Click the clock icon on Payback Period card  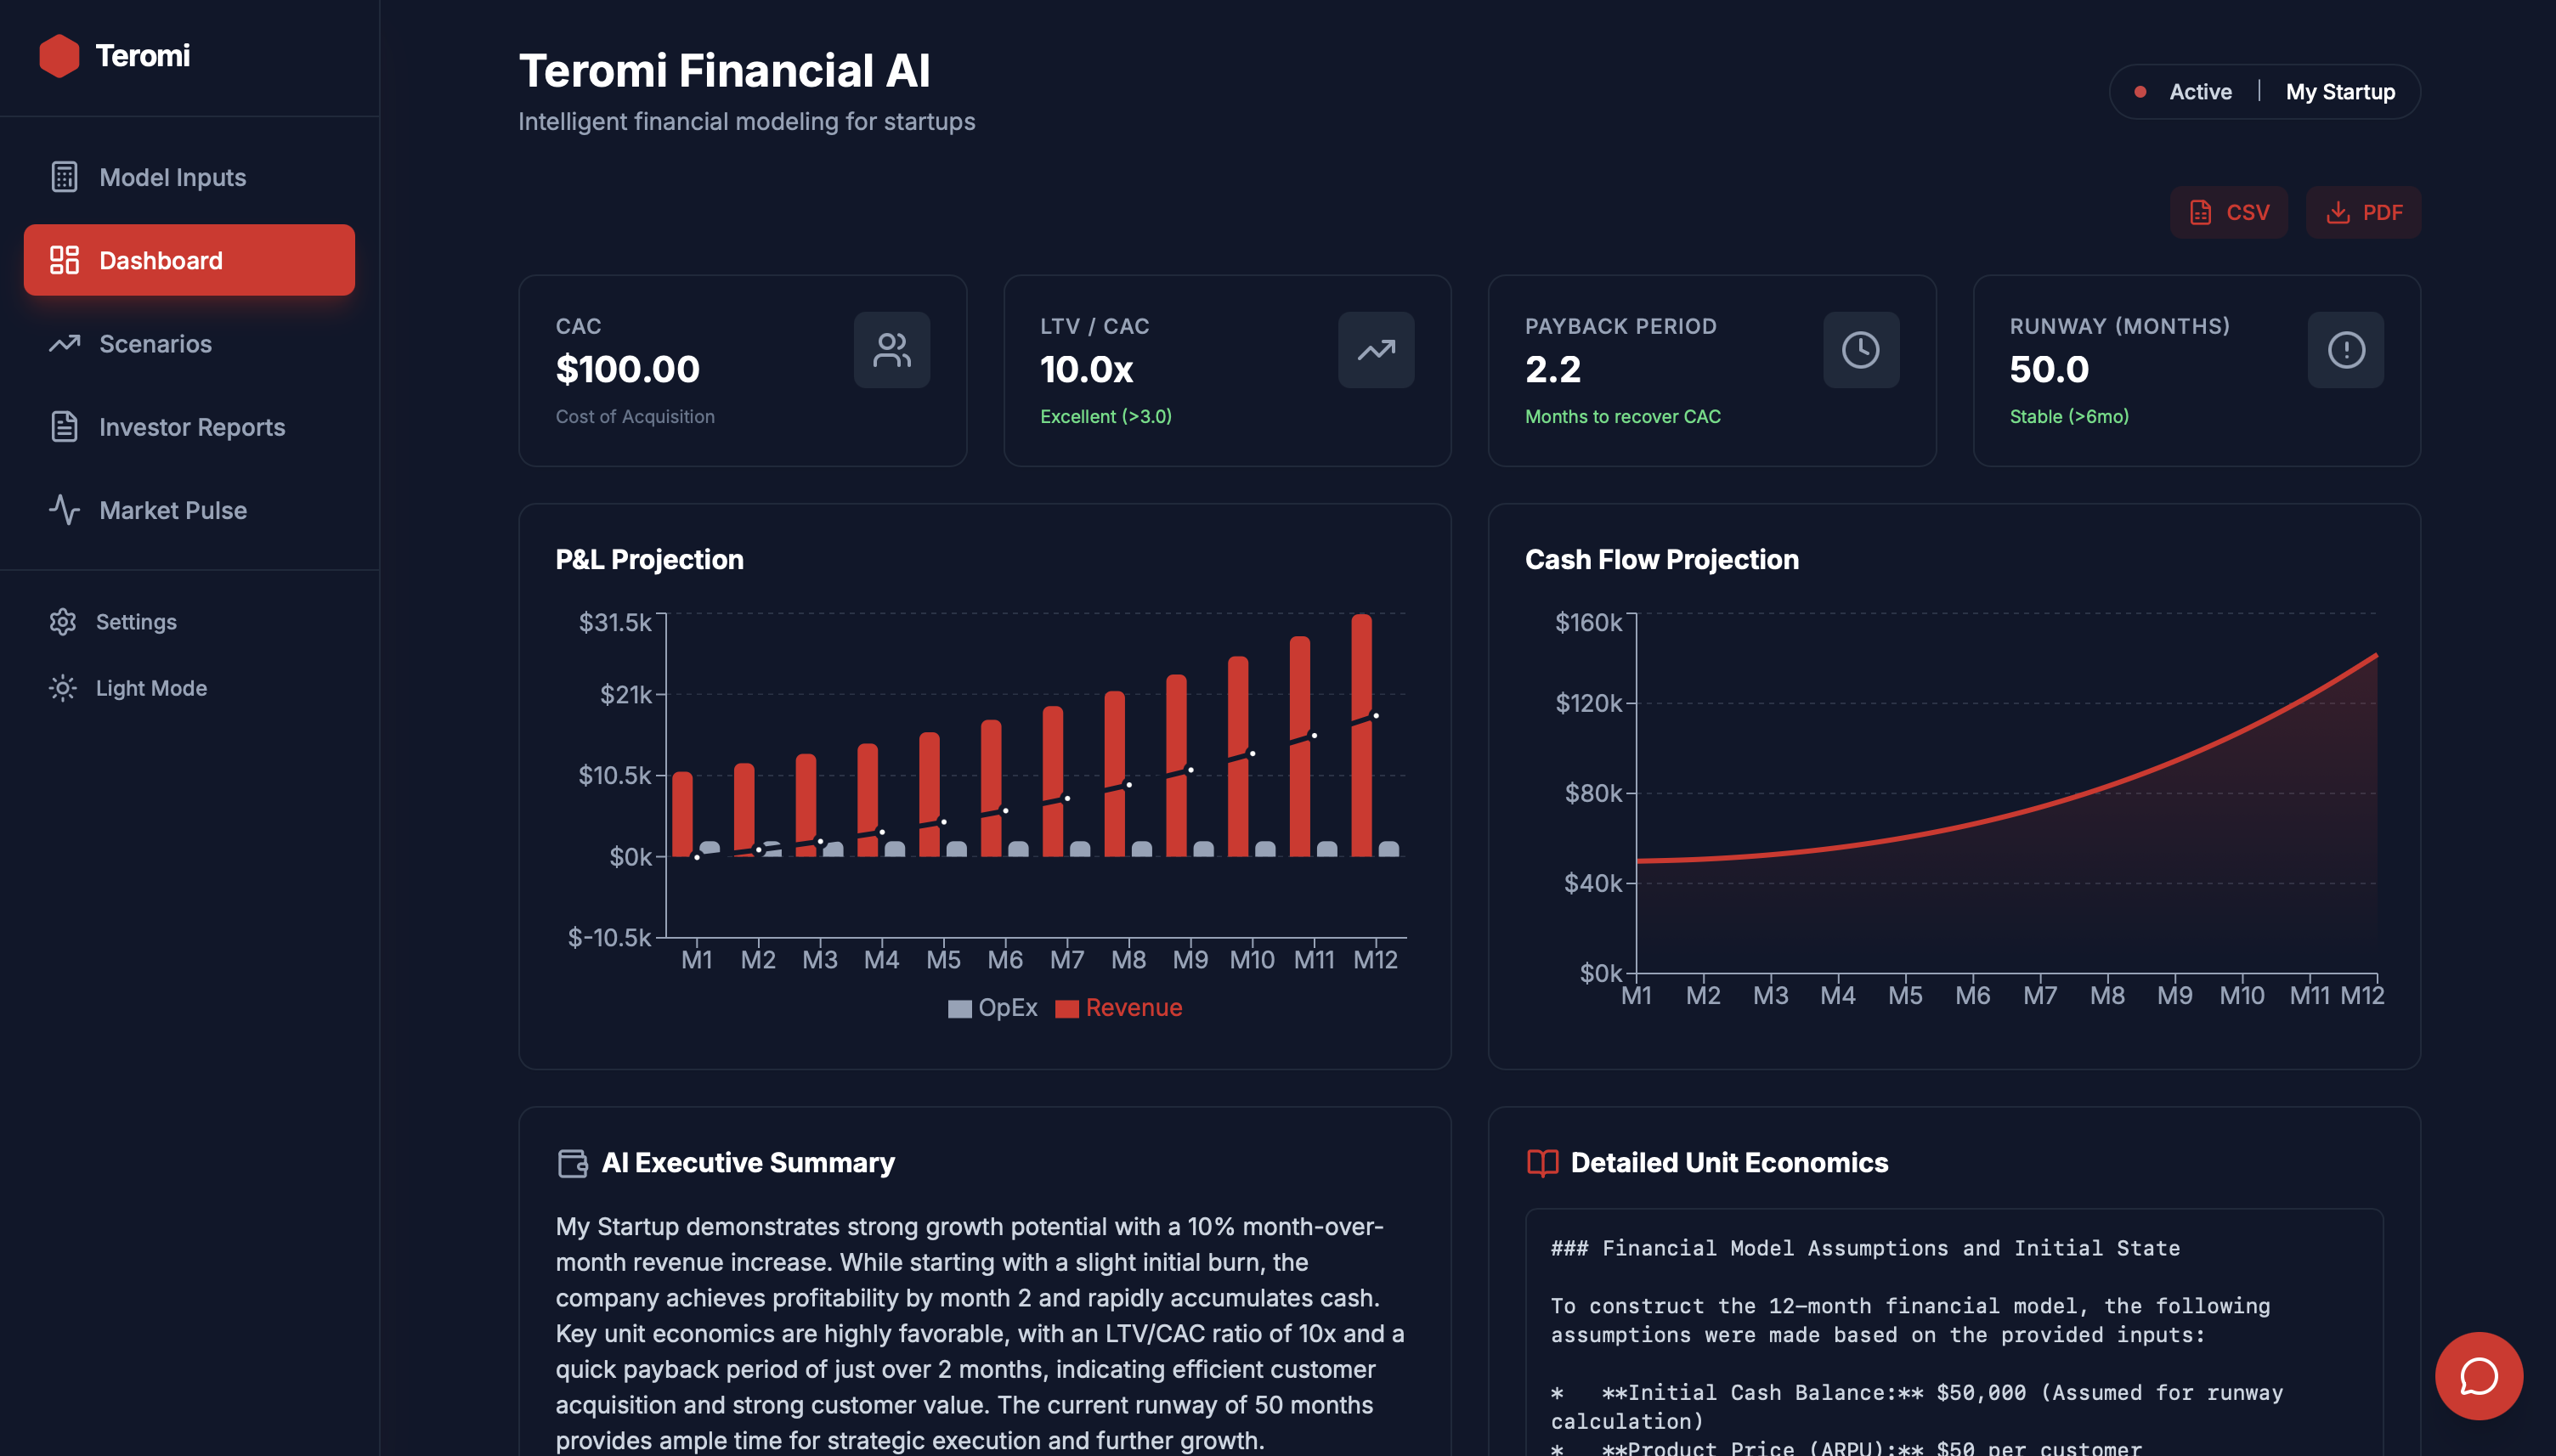[1861, 350]
